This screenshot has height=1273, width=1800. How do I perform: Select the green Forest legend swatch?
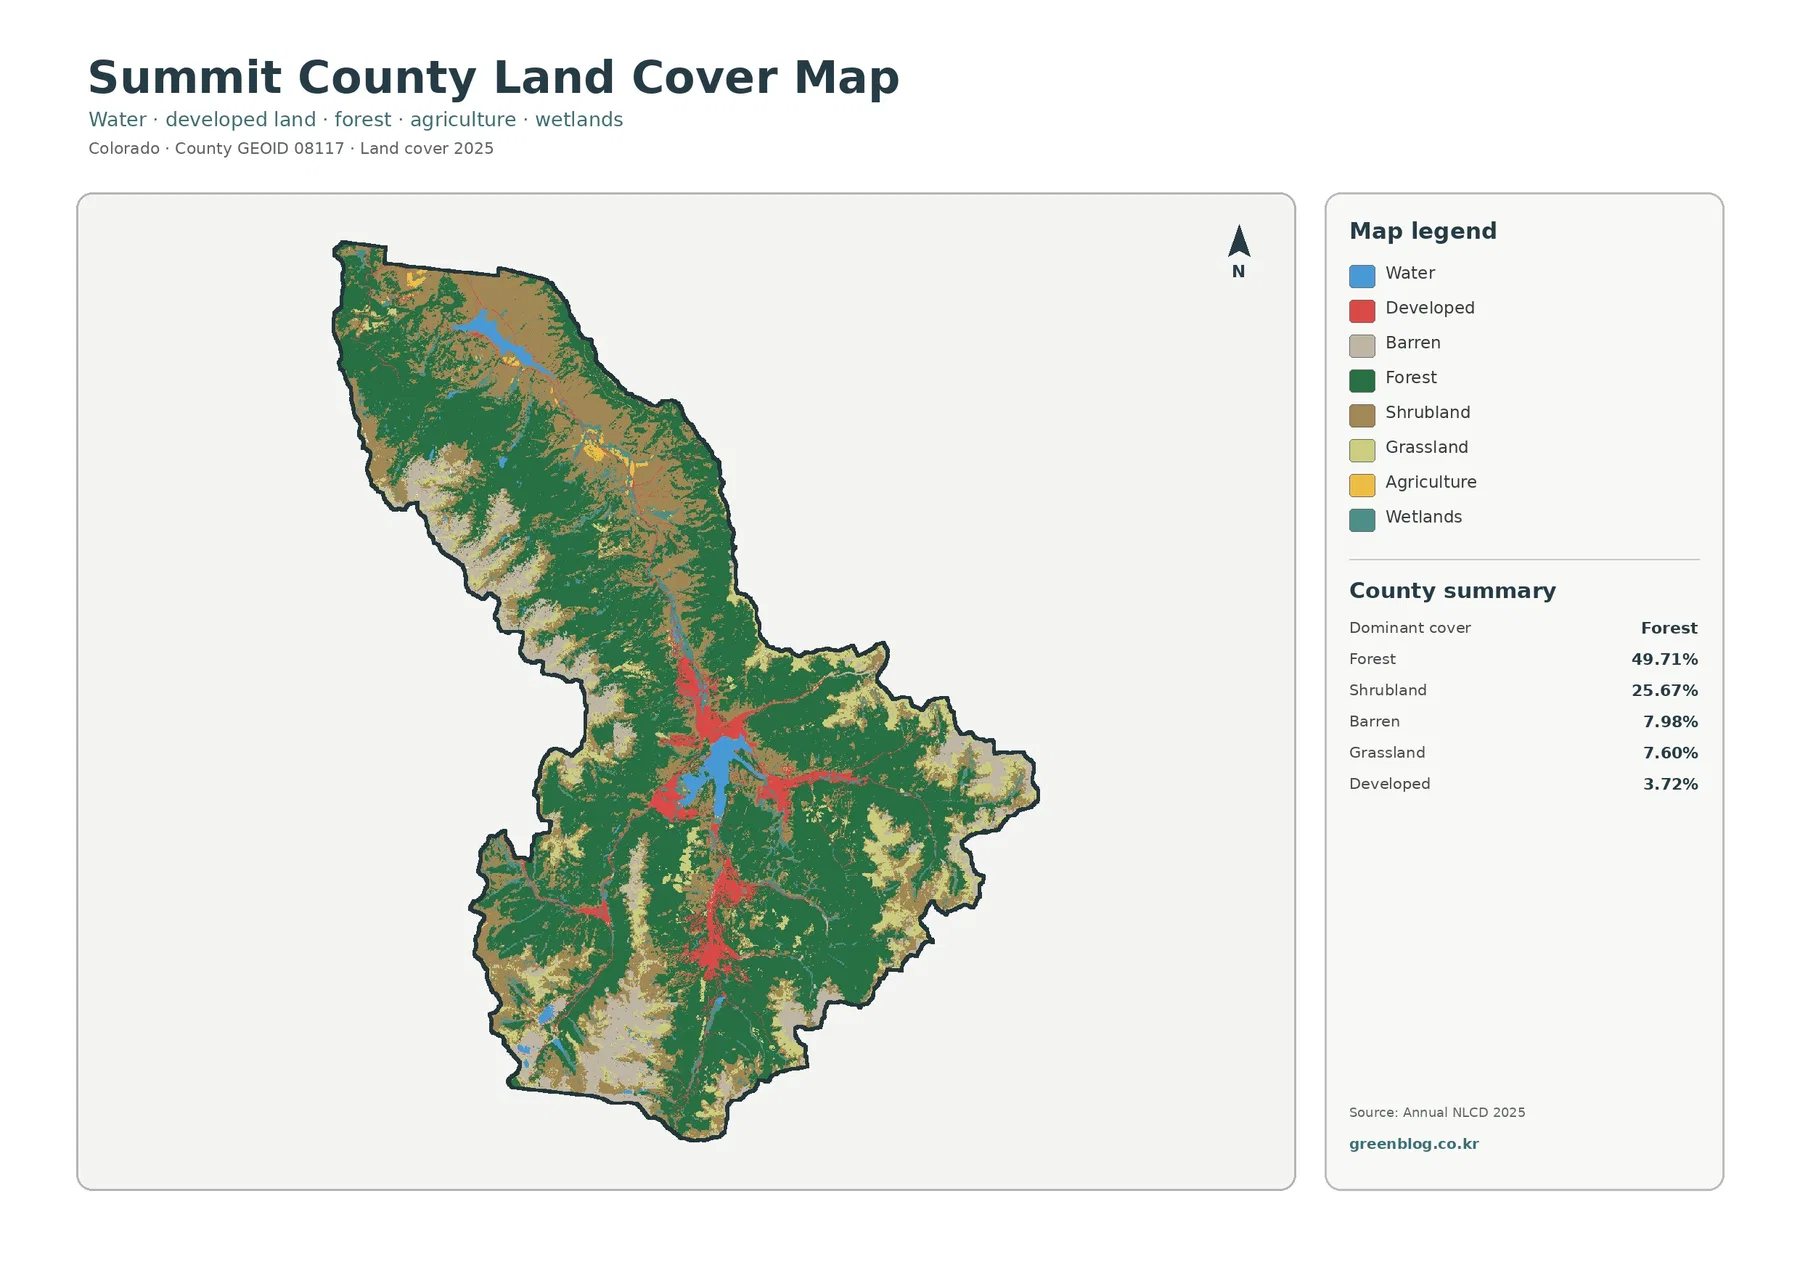1362,380
